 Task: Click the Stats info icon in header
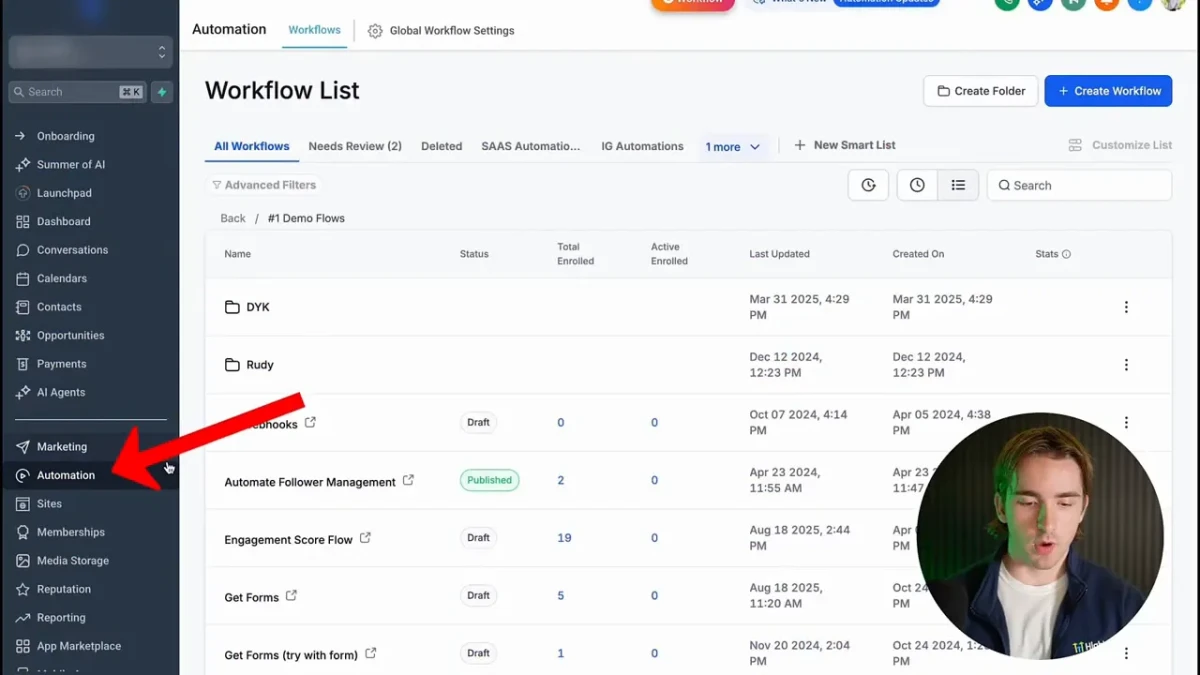coord(1066,254)
